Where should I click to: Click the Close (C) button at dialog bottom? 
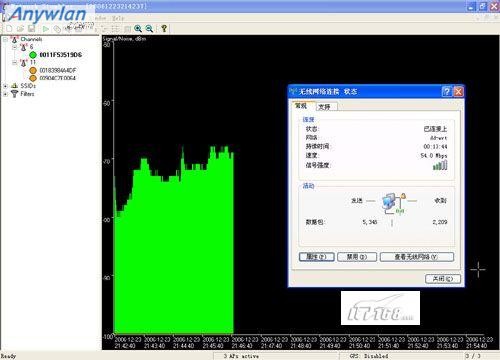[x=443, y=279]
